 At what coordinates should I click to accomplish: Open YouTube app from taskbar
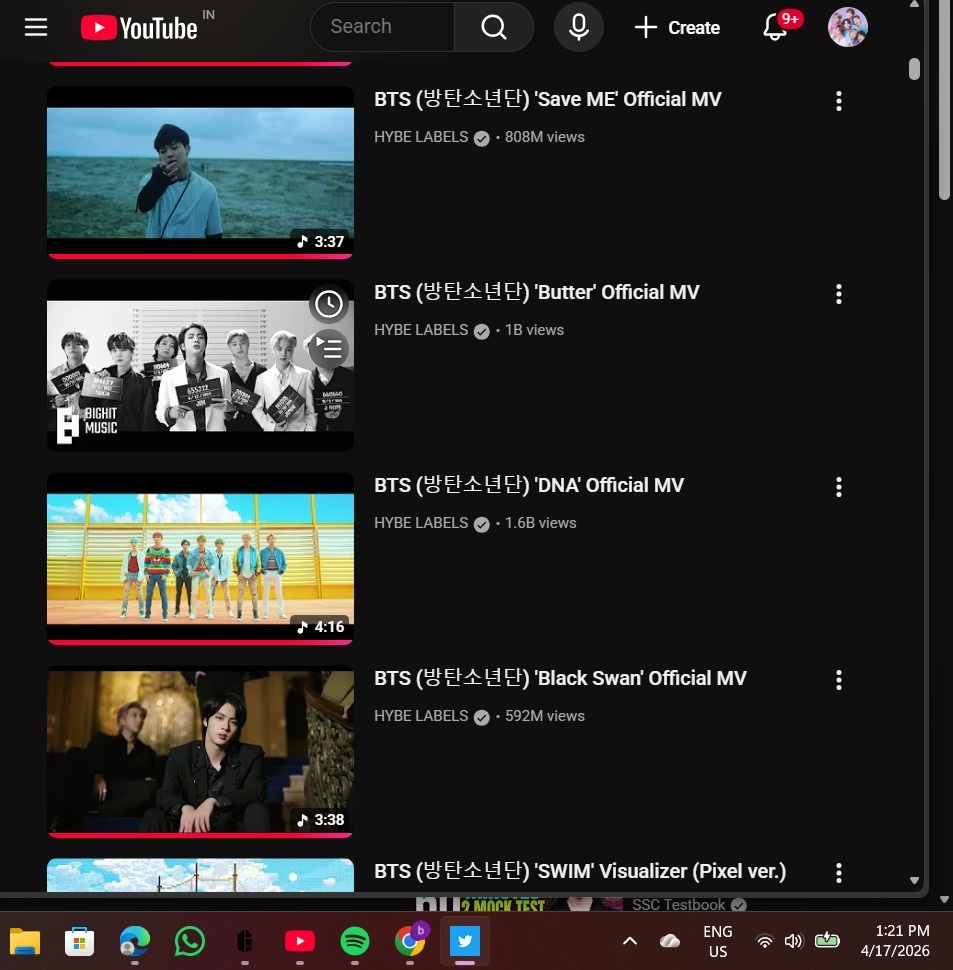pos(299,942)
